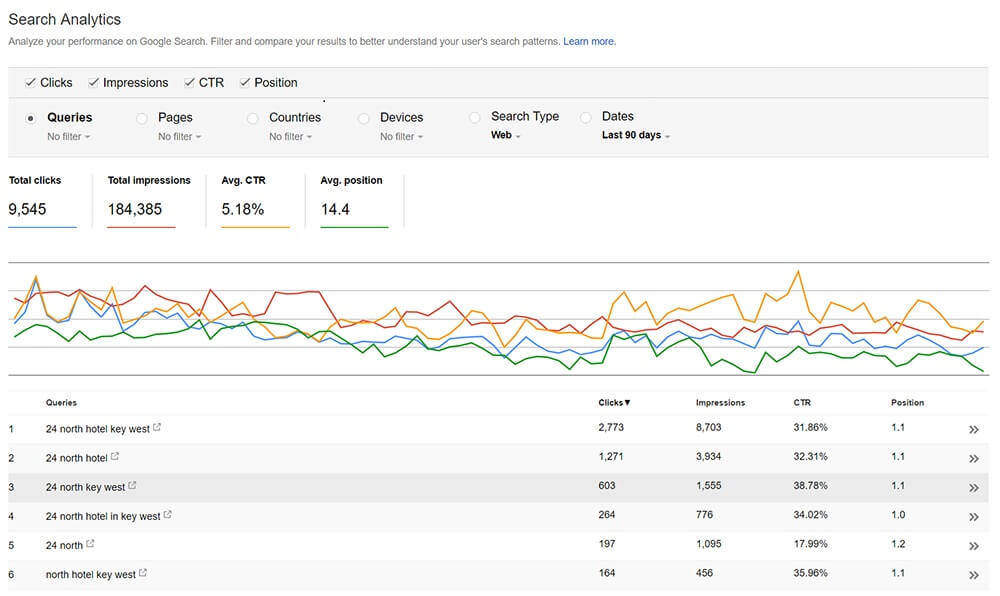
Task: Click double-arrow icon in row 4 (264 clicks)
Action: click(974, 517)
